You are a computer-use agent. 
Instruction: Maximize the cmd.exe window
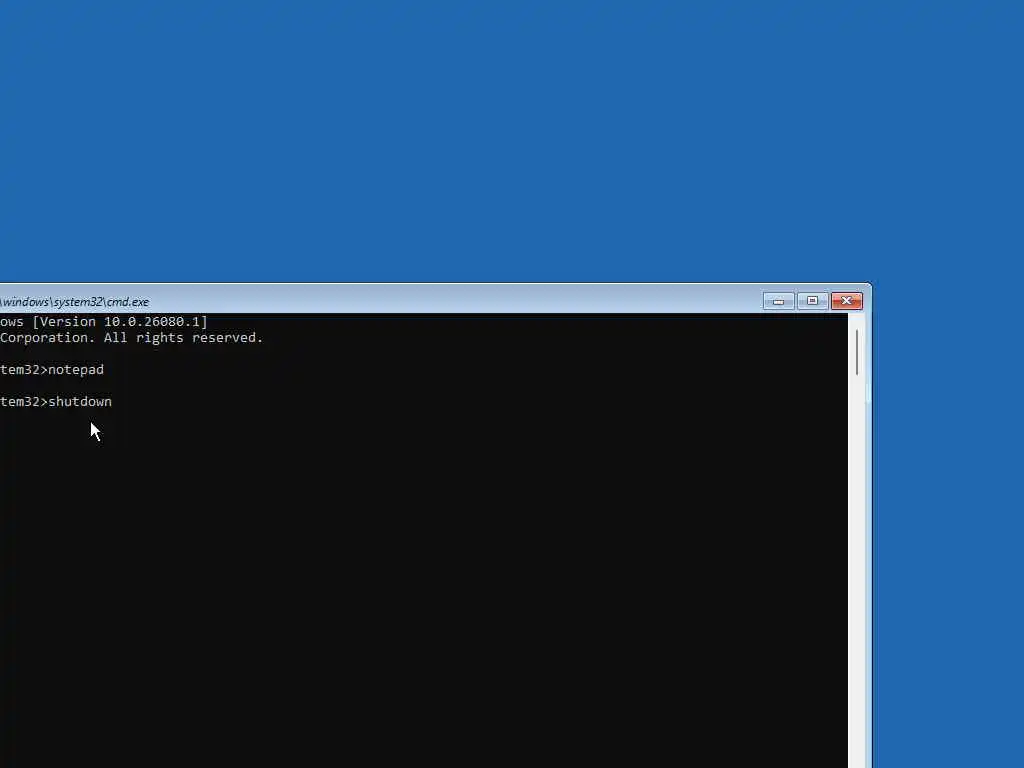point(812,301)
